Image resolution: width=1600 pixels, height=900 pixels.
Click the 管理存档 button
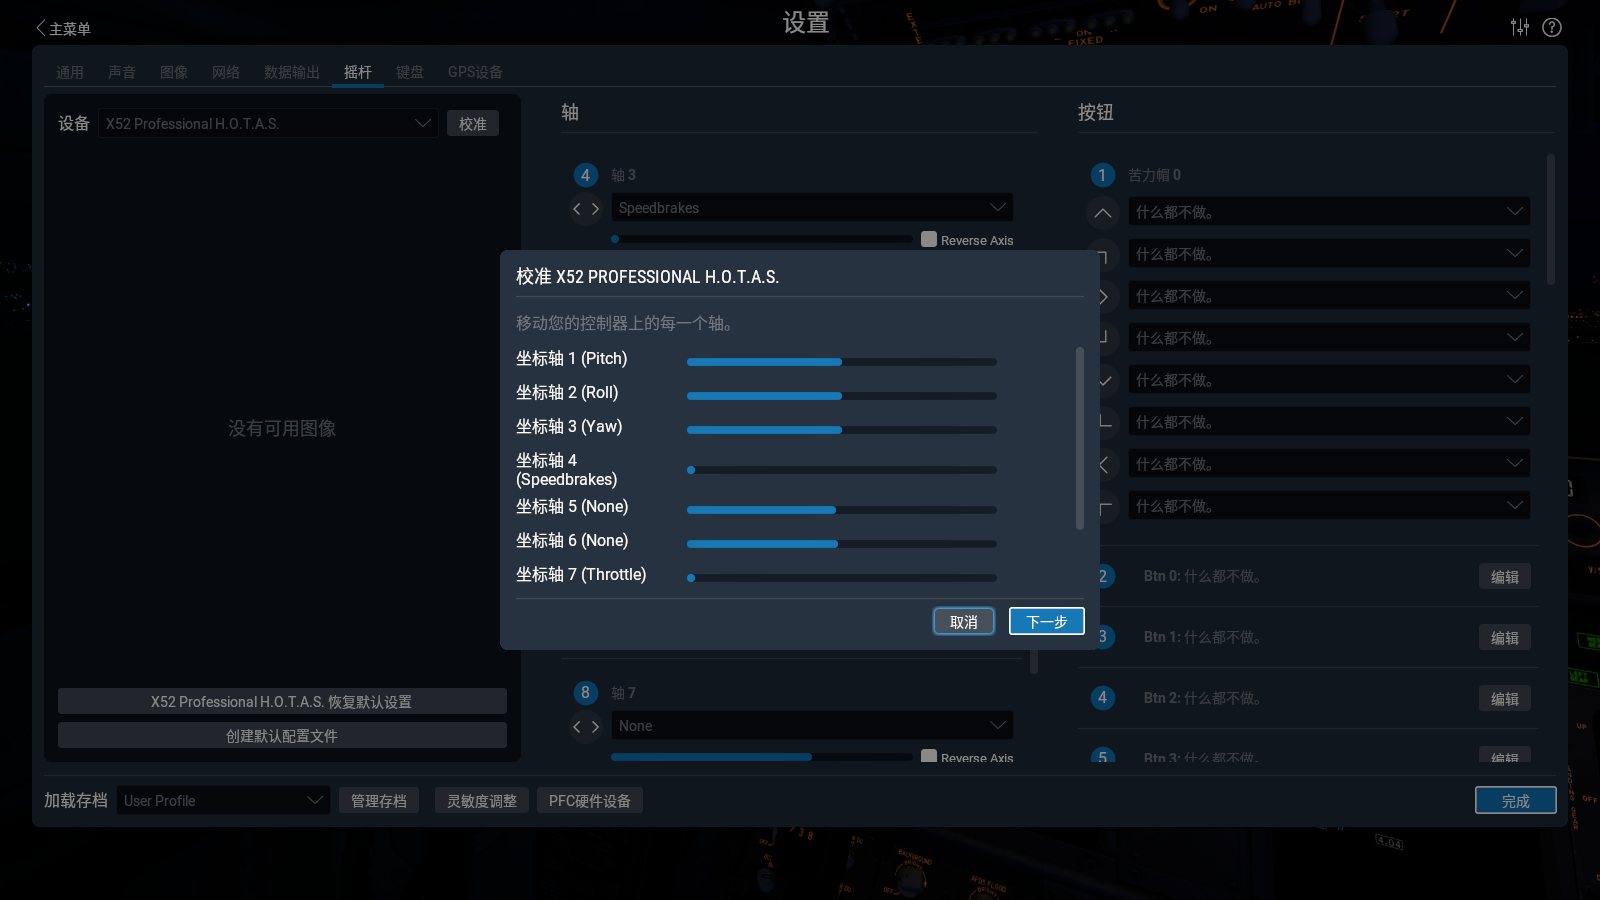pos(379,800)
